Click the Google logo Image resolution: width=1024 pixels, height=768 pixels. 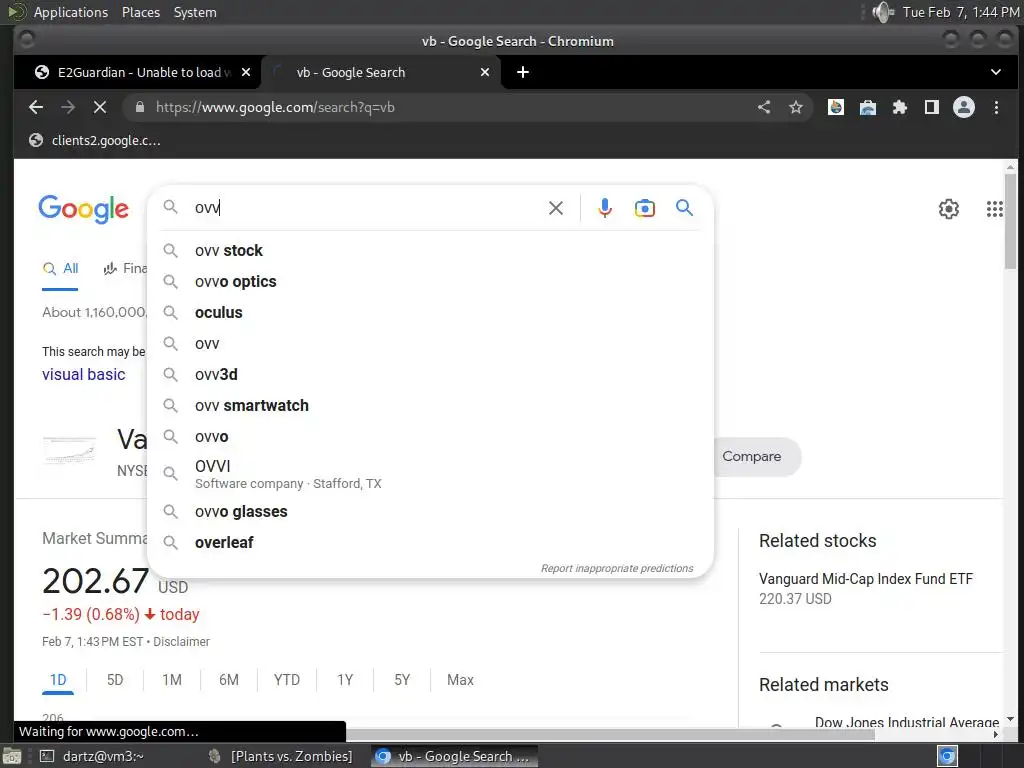(x=84, y=209)
